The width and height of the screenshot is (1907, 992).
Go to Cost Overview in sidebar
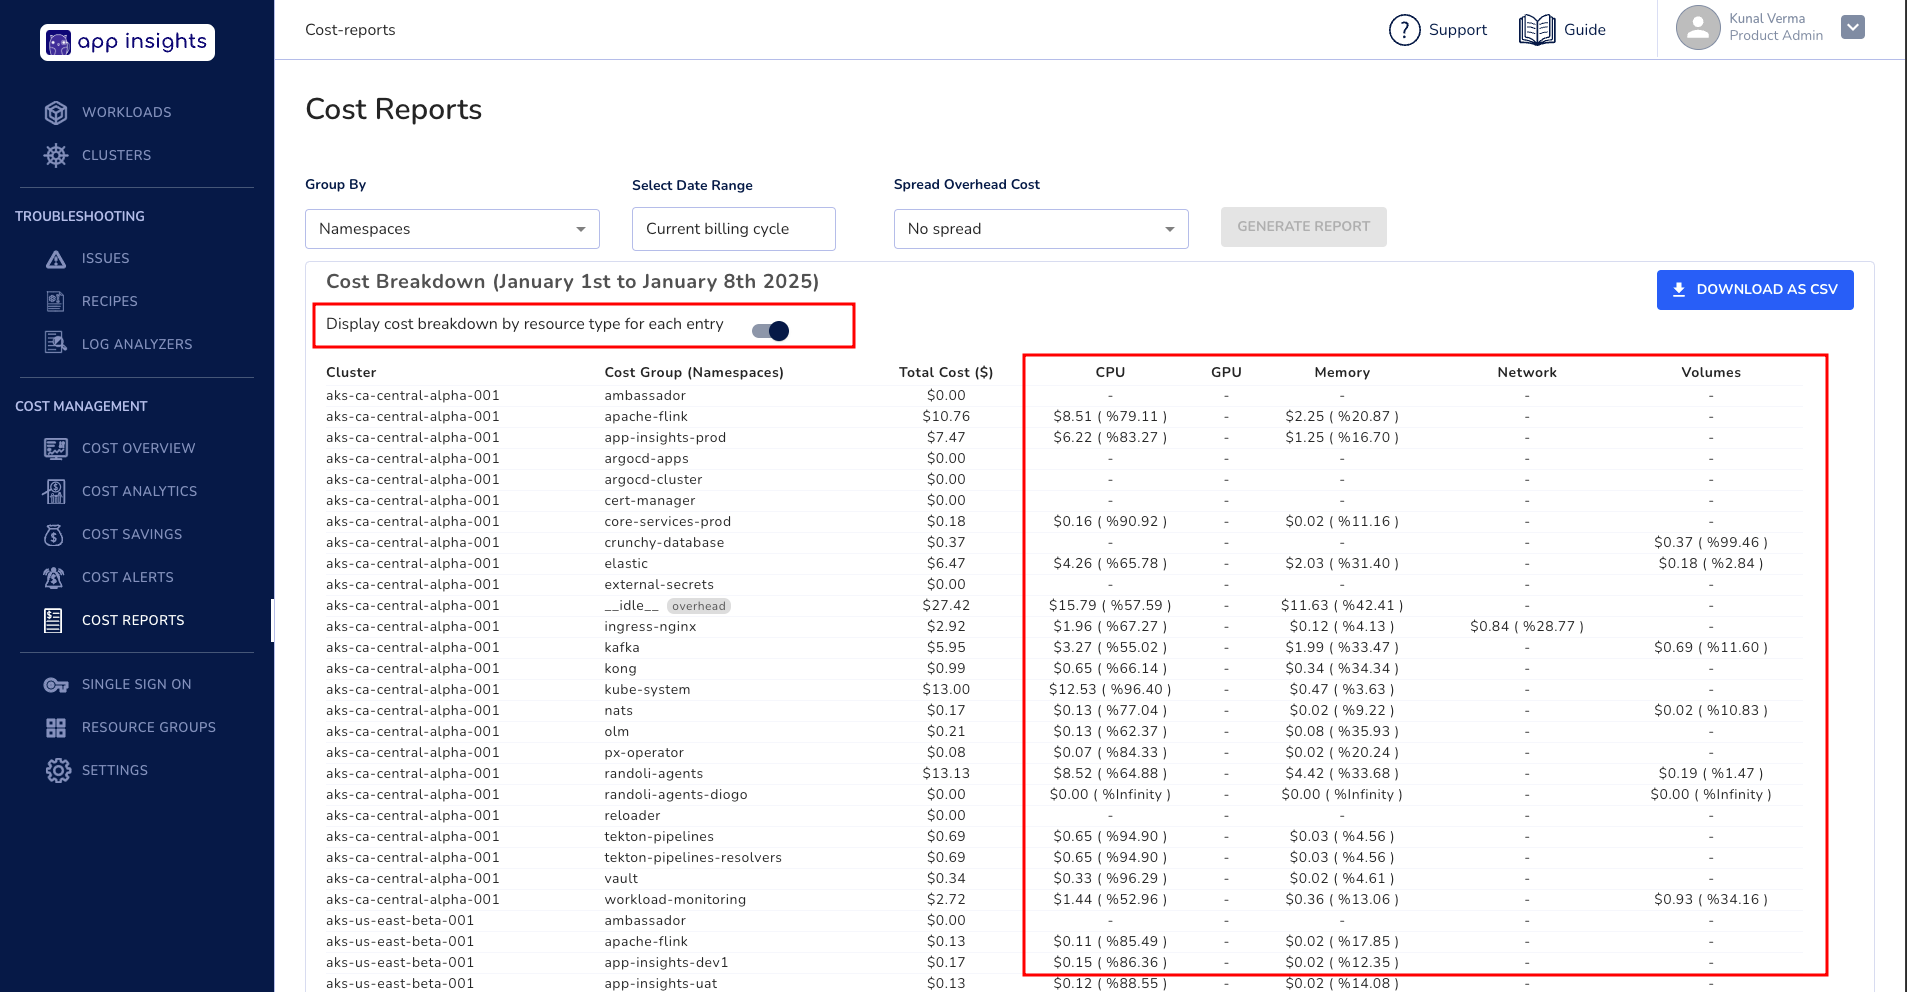pyautogui.click(x=138, y=449)
